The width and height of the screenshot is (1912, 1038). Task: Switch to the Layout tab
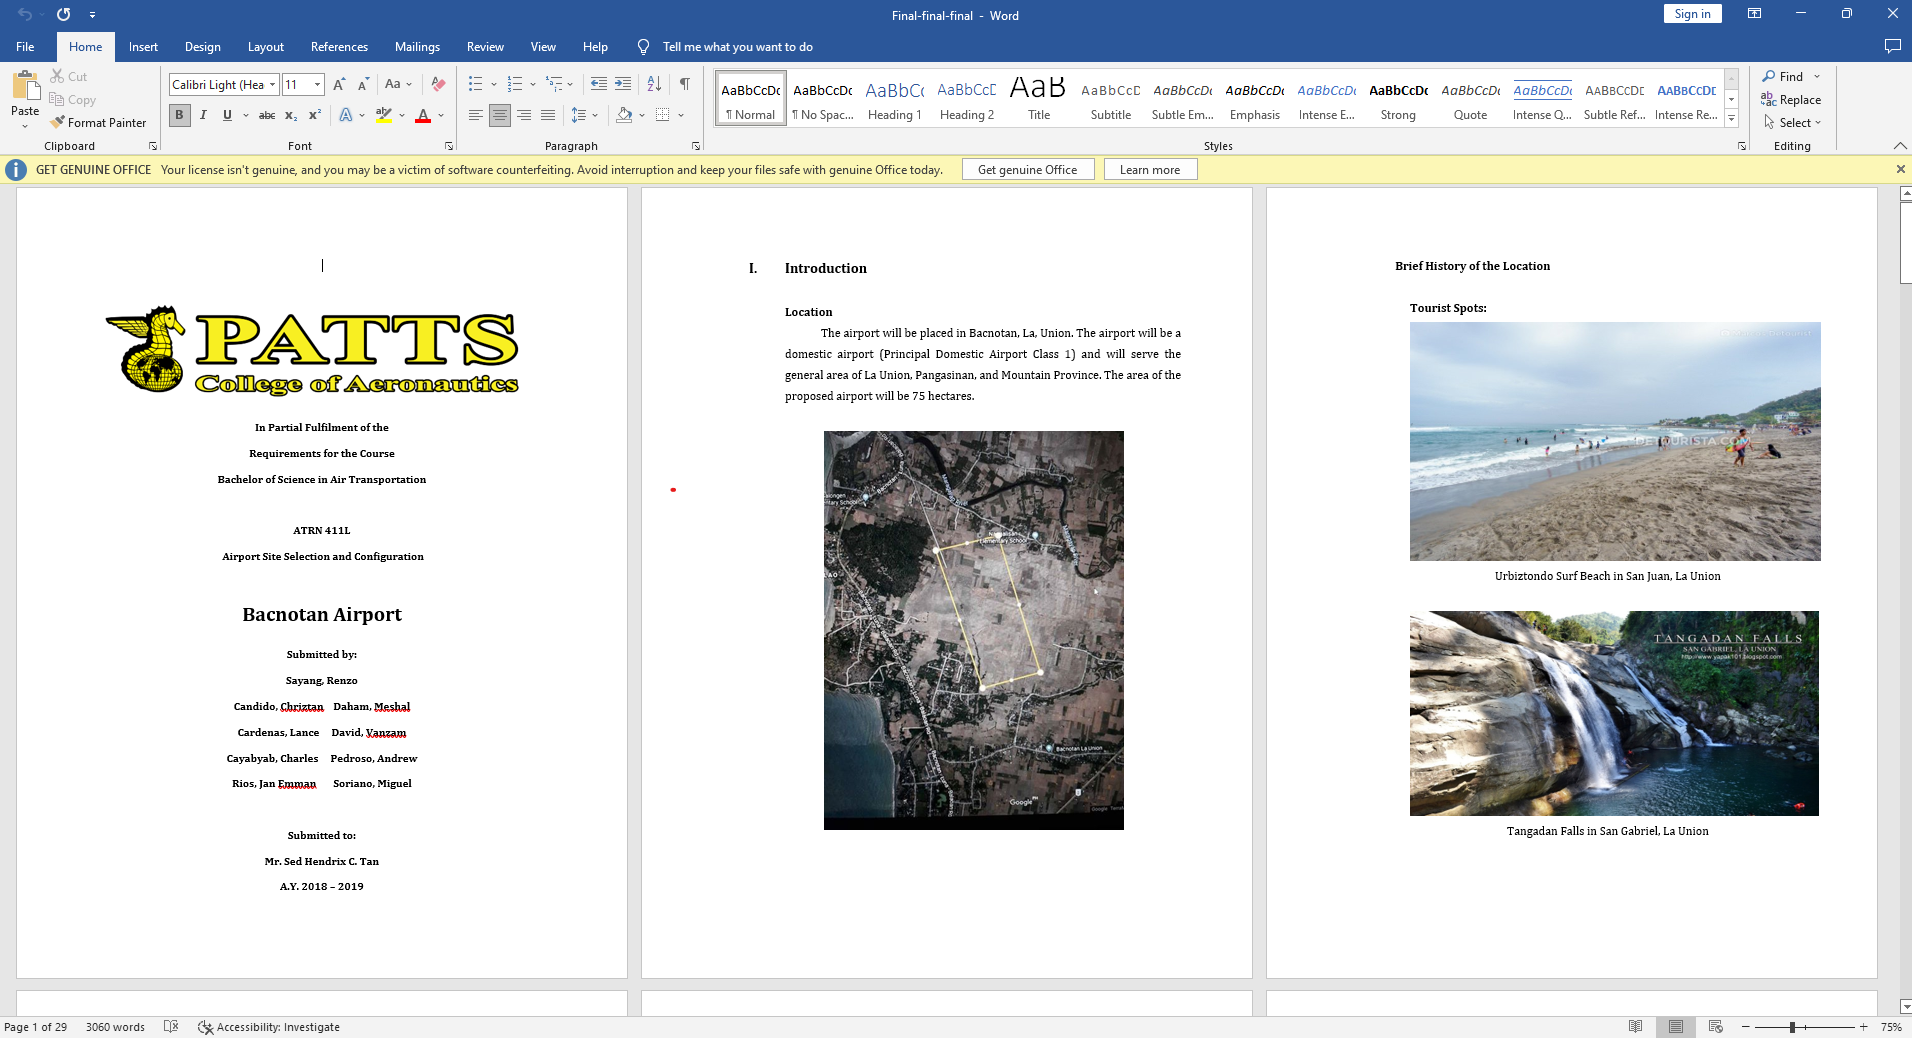[266, 47]
